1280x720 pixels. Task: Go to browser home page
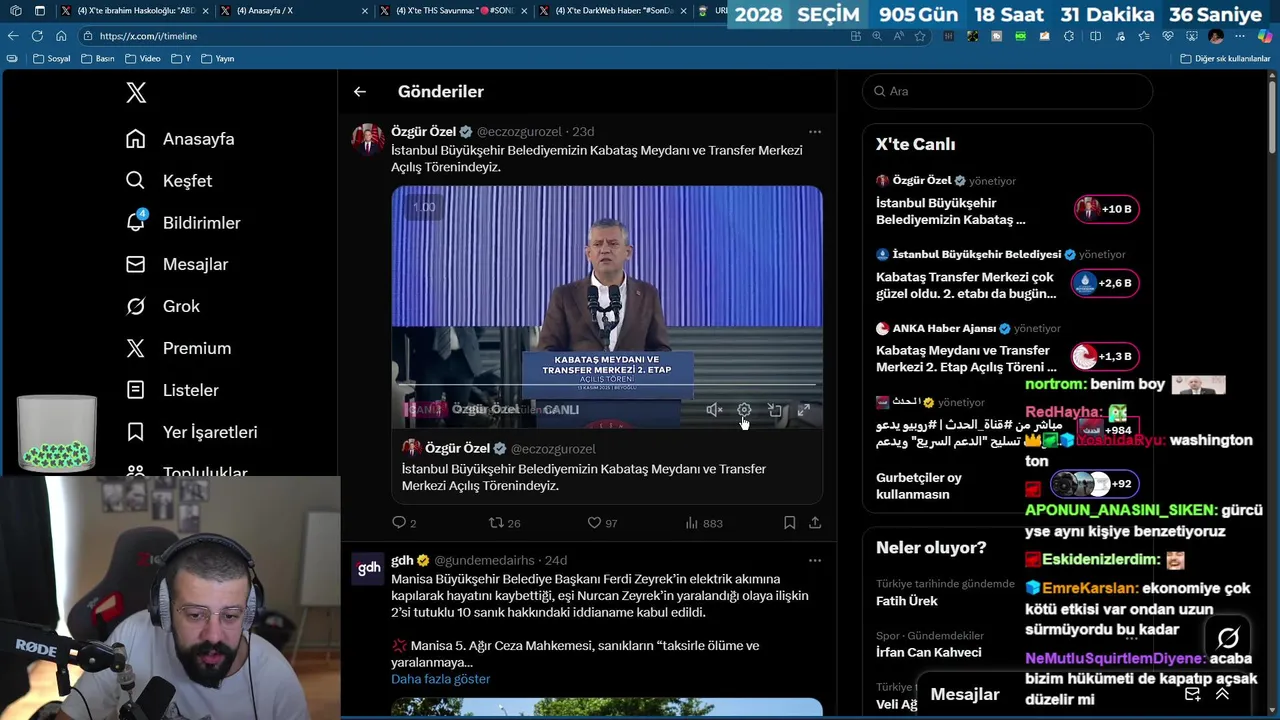tap(61, 36)
